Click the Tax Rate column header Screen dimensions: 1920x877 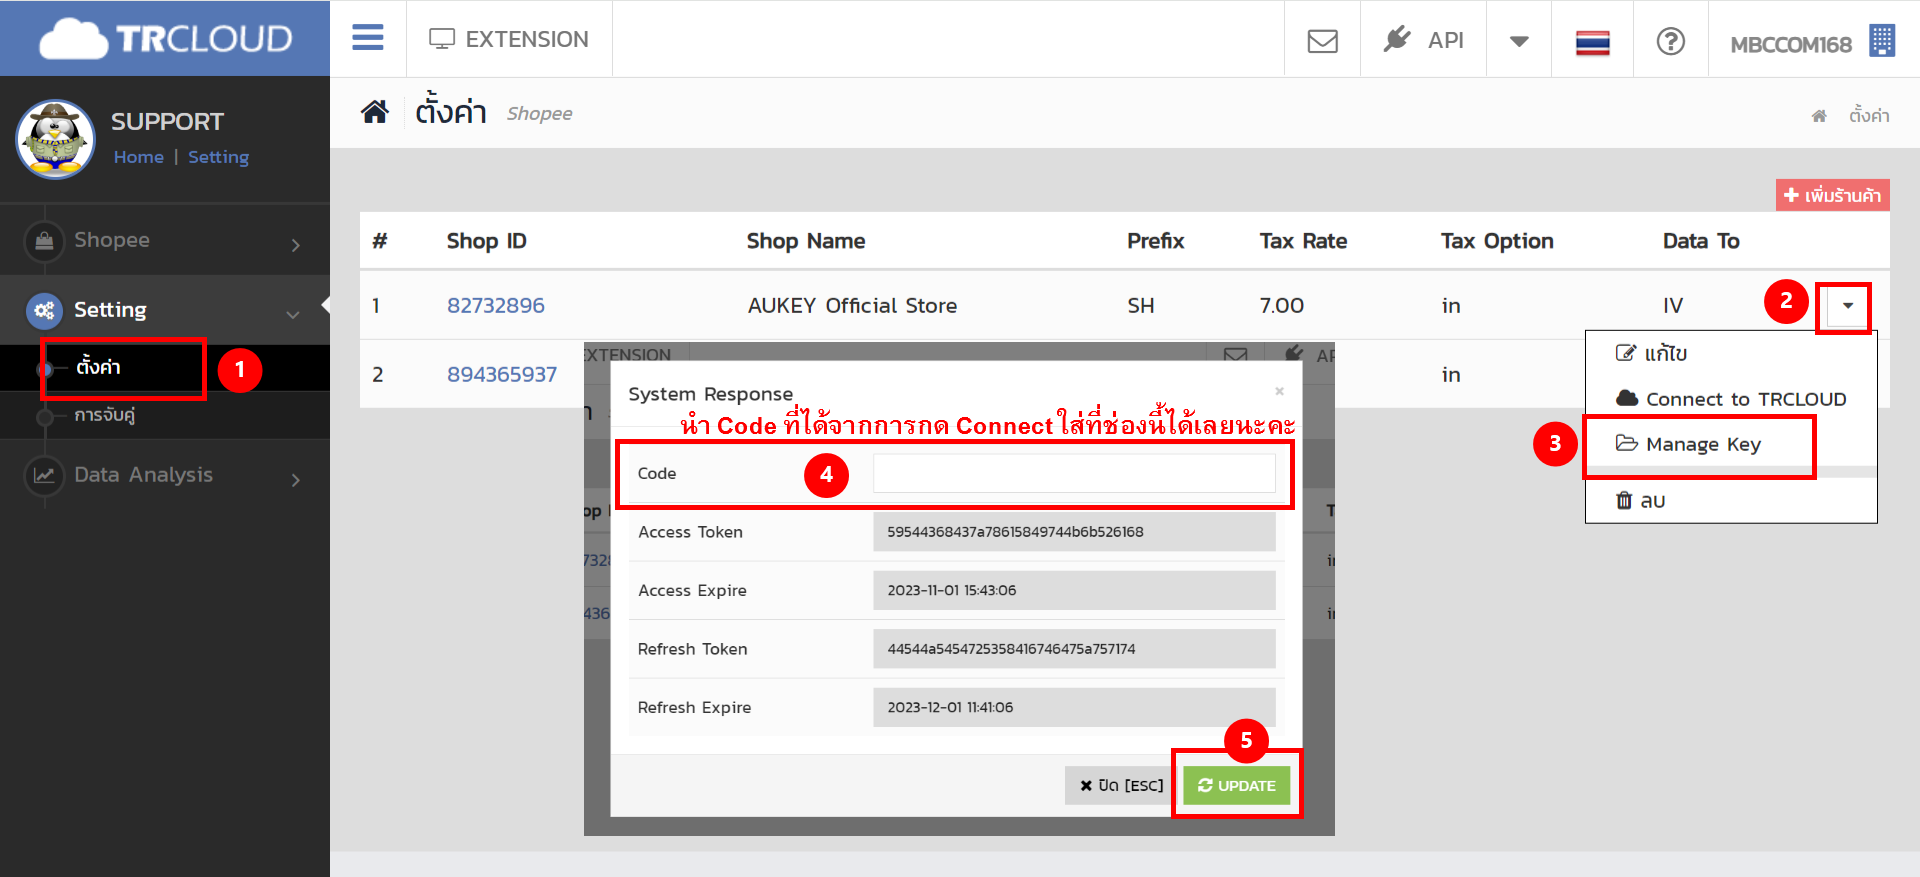click(x=1303, y=241)
